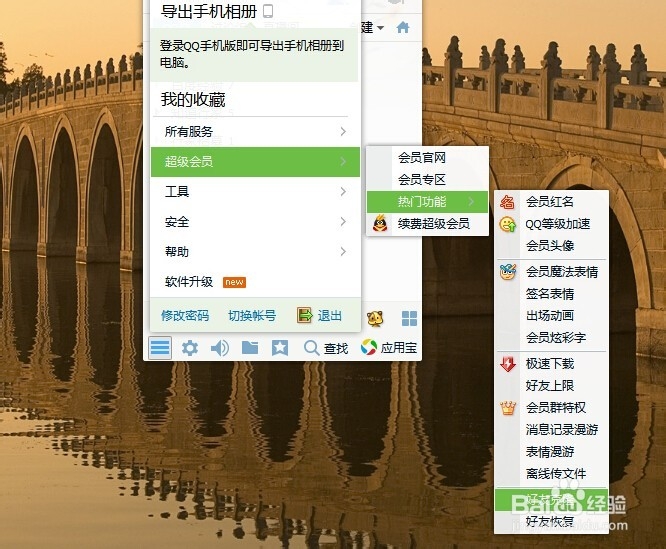The image size is (666, 549).
Task: Choose 续费超级会员 submenu item
Action: coord(428,223)
